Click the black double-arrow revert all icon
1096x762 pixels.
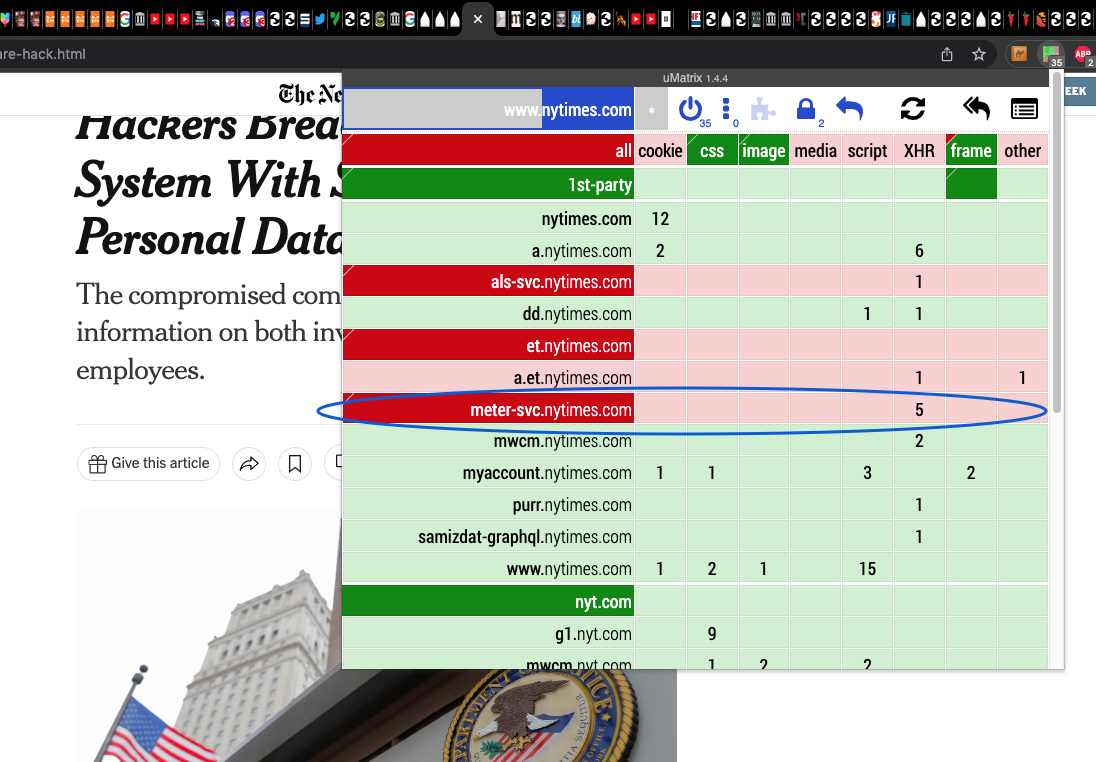[x=975, y=109]
